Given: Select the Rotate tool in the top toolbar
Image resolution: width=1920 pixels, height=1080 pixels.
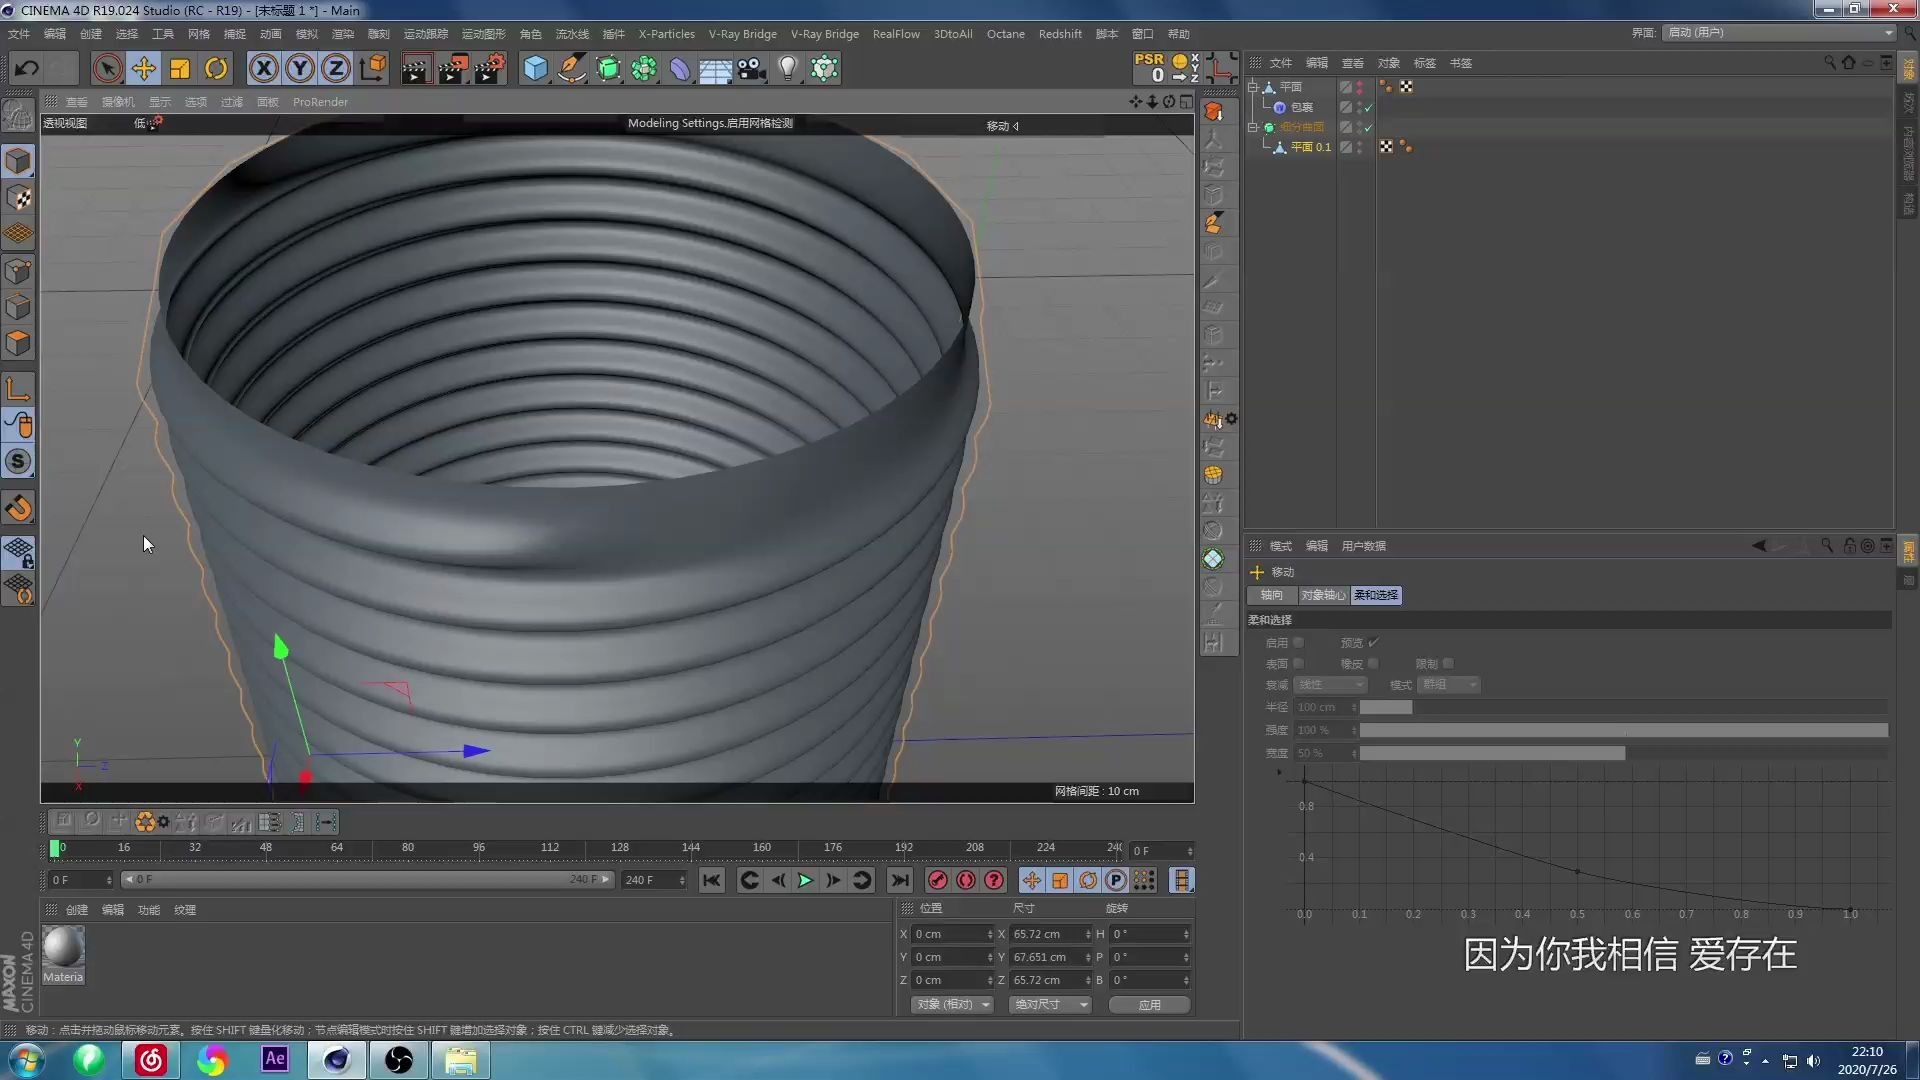Looking at the screenshot, I should [x=216, y=68].
